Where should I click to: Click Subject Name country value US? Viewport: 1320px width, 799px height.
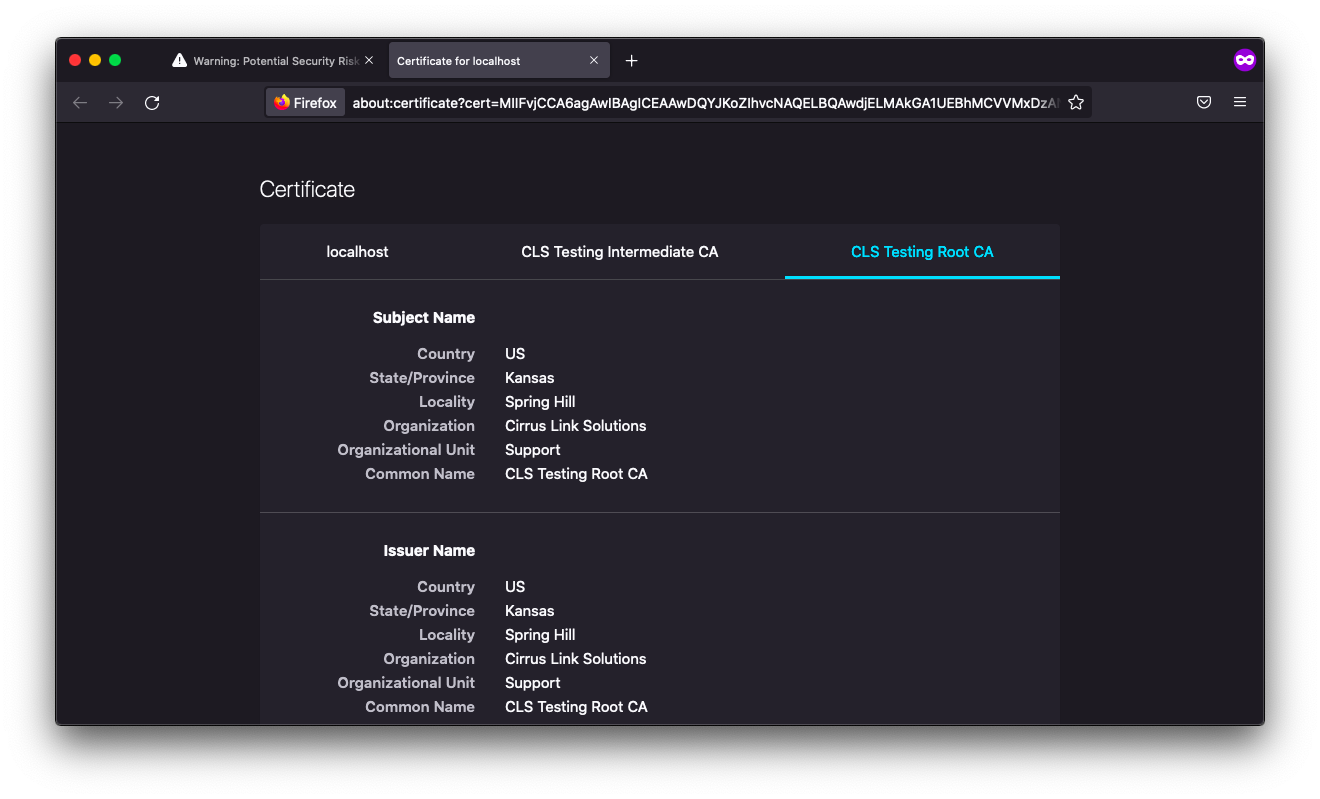coord(515,354)
